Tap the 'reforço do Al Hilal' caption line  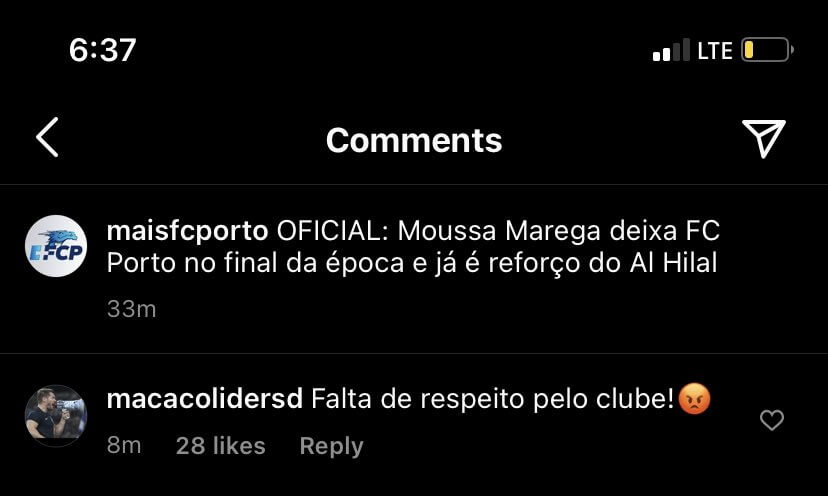[603, 263]
